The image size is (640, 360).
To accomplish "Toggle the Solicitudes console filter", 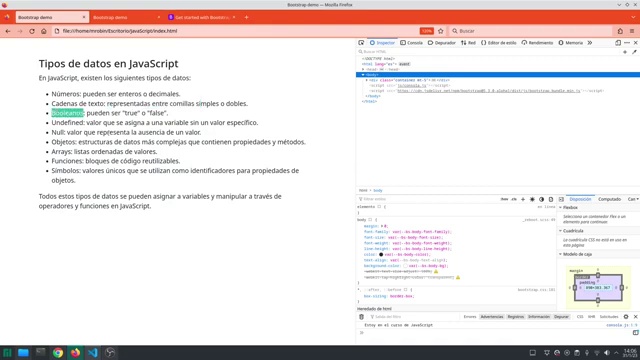I will point(609,317).
